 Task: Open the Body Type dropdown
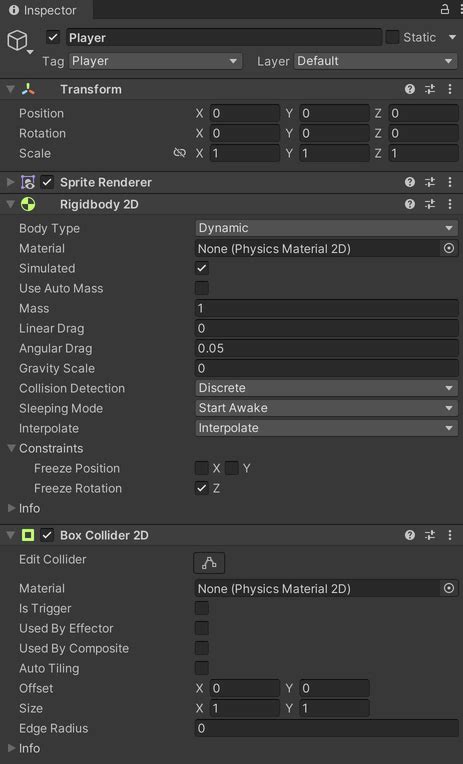(326, 228)
